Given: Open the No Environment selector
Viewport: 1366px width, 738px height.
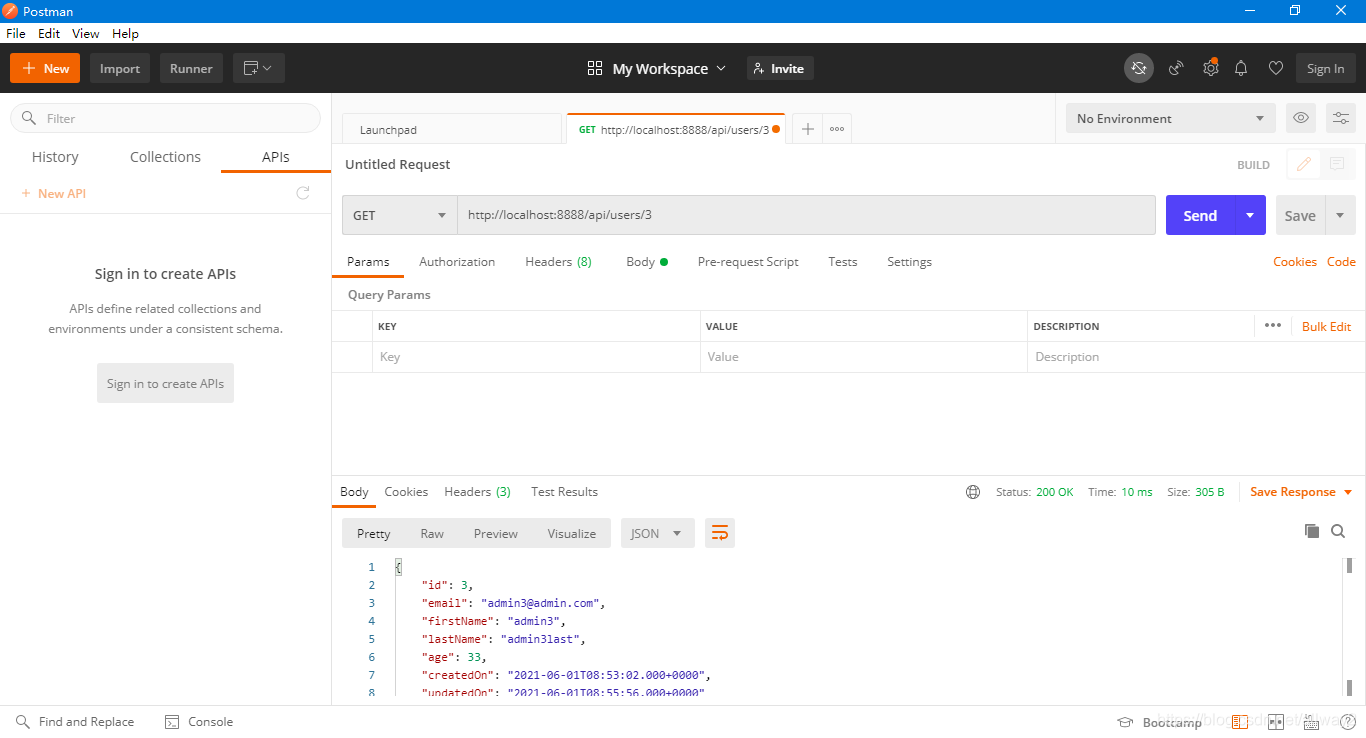Looking at the screenshot, I should click(1171, 118).
